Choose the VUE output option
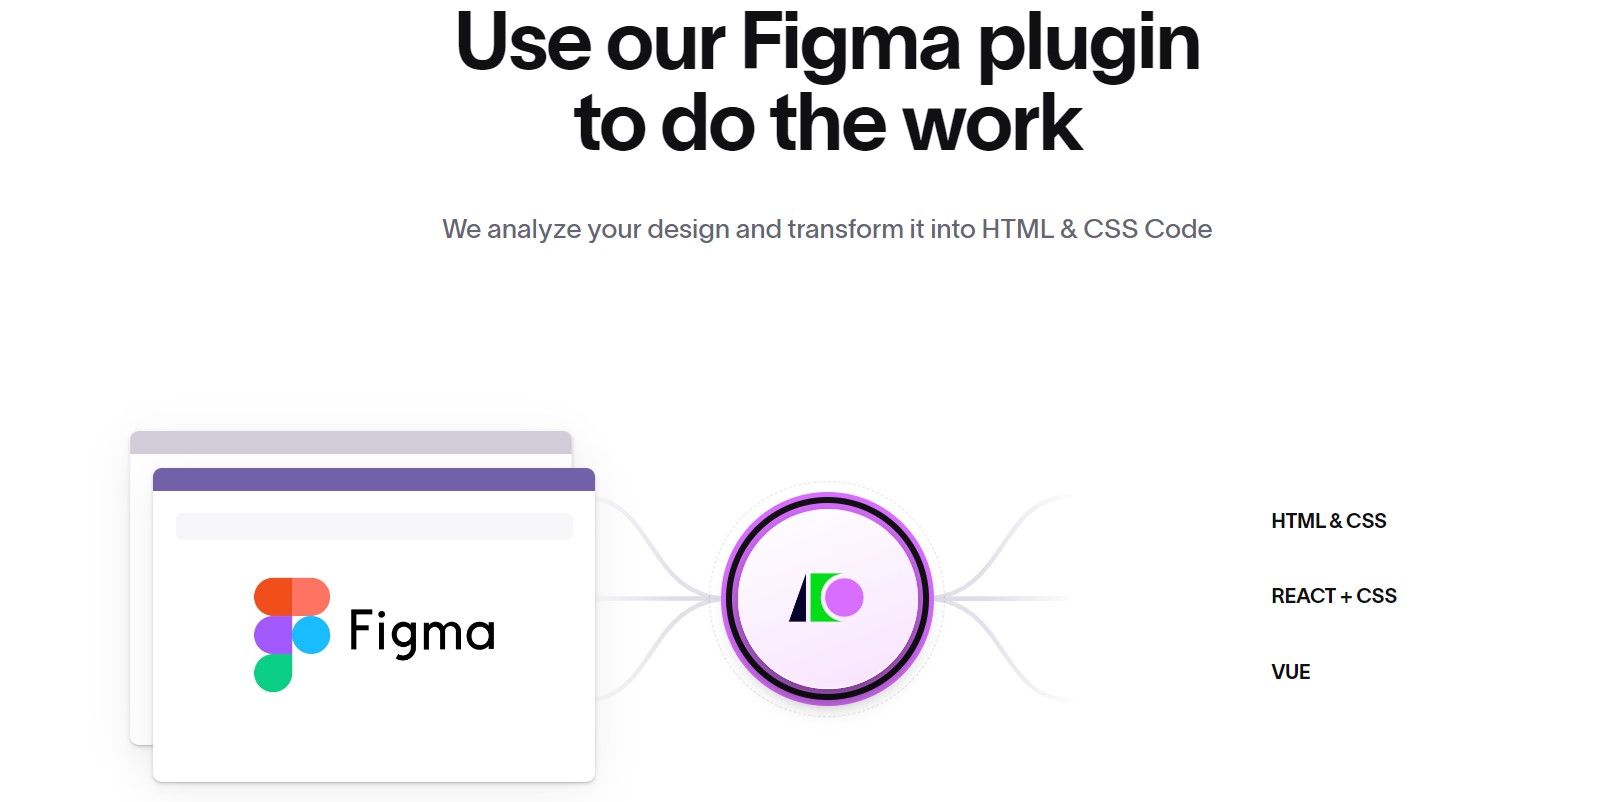Viewport: 1598px width, 802px height. pyautogui.click(x=1290, y=672)
